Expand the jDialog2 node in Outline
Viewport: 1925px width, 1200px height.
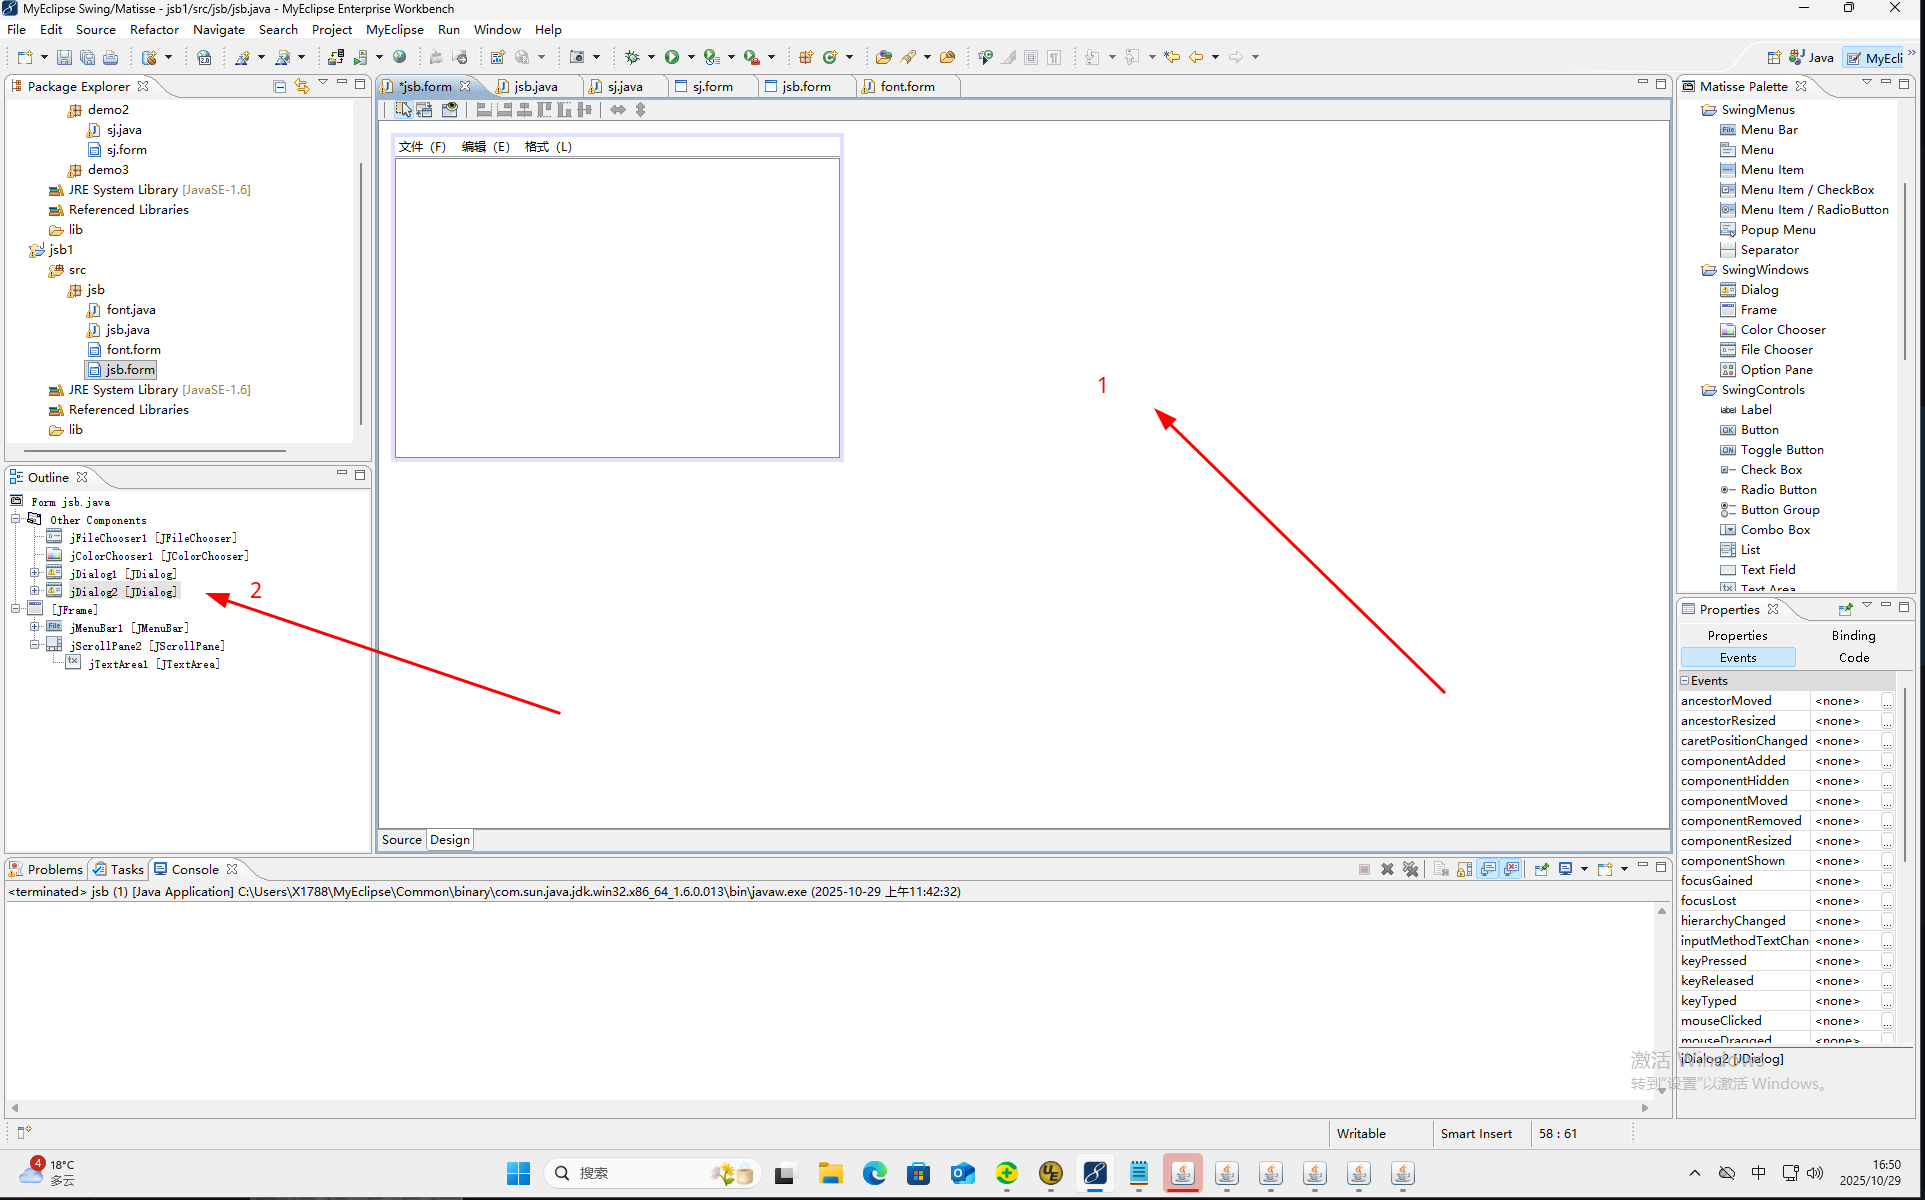(34, 591)
